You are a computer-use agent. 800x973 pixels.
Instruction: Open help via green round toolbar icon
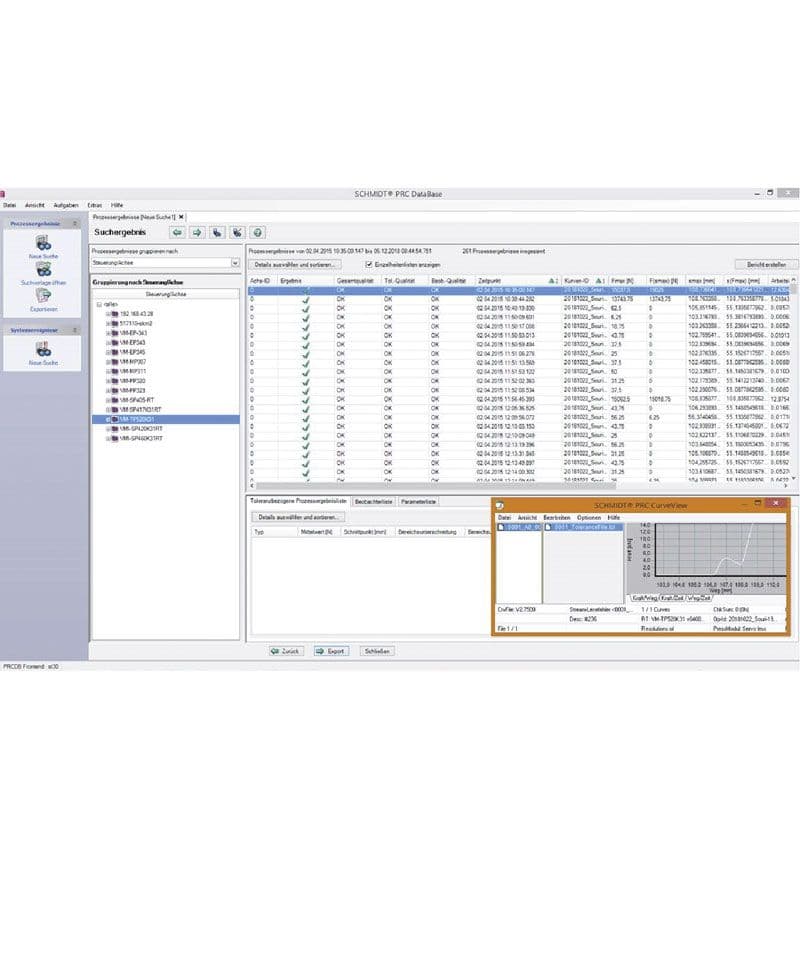(258, 232)
